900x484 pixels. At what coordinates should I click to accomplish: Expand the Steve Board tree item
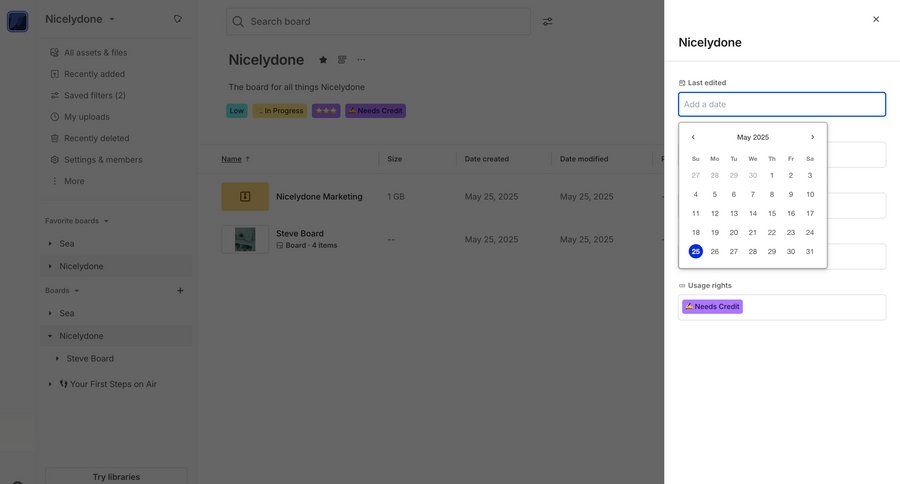tap(57, 359)
